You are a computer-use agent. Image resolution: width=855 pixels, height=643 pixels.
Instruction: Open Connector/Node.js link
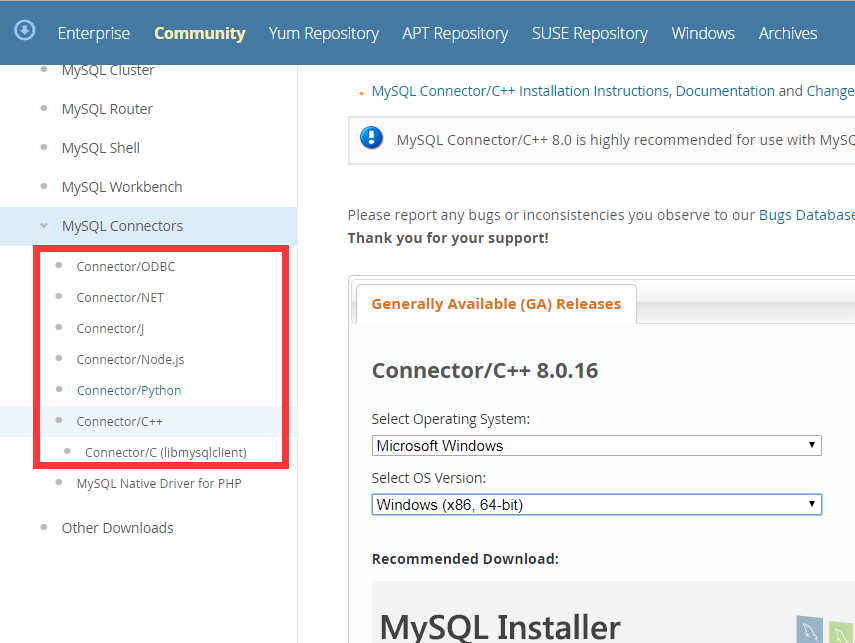(x=130, y=360)
